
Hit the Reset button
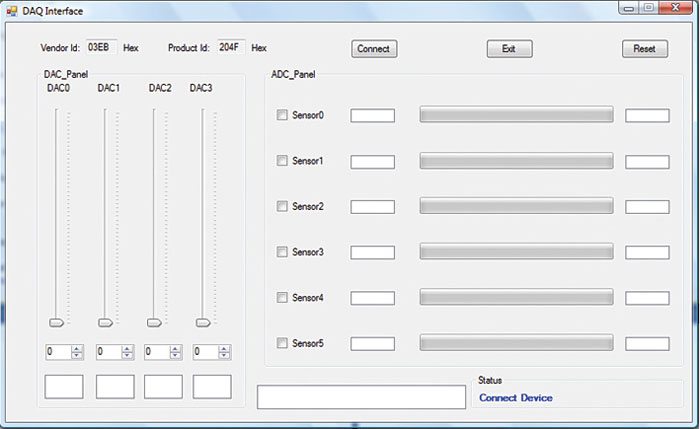coord(644,49)
